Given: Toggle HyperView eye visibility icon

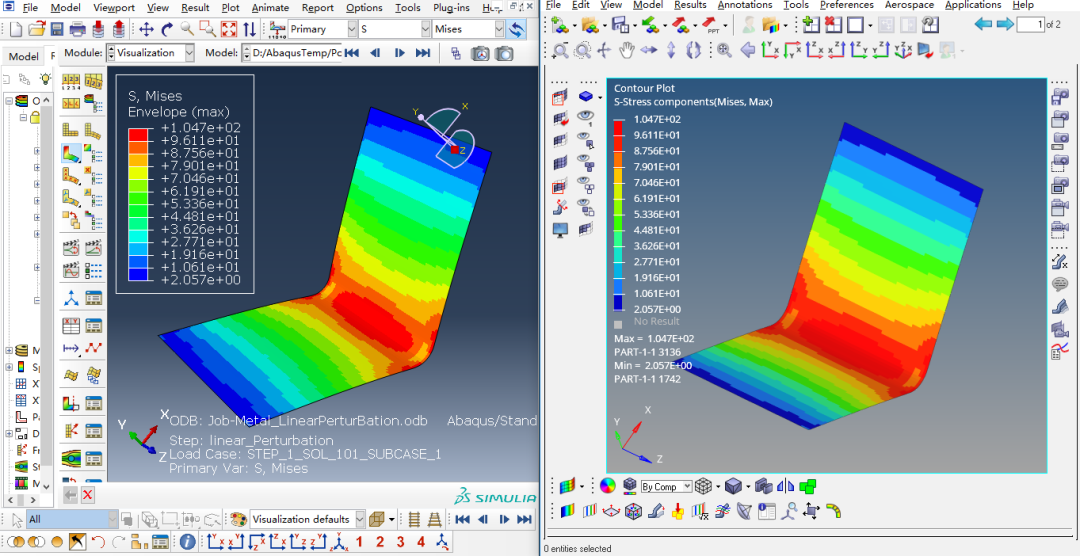Looking at the screenshot, I should tap(585, 116).
